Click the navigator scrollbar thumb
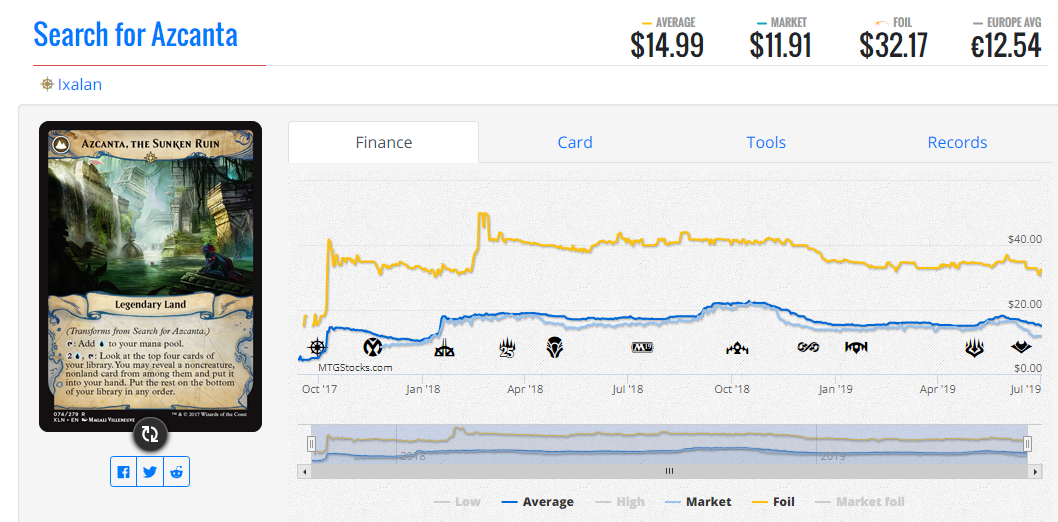1058x522 pixels. click(669, 471)
